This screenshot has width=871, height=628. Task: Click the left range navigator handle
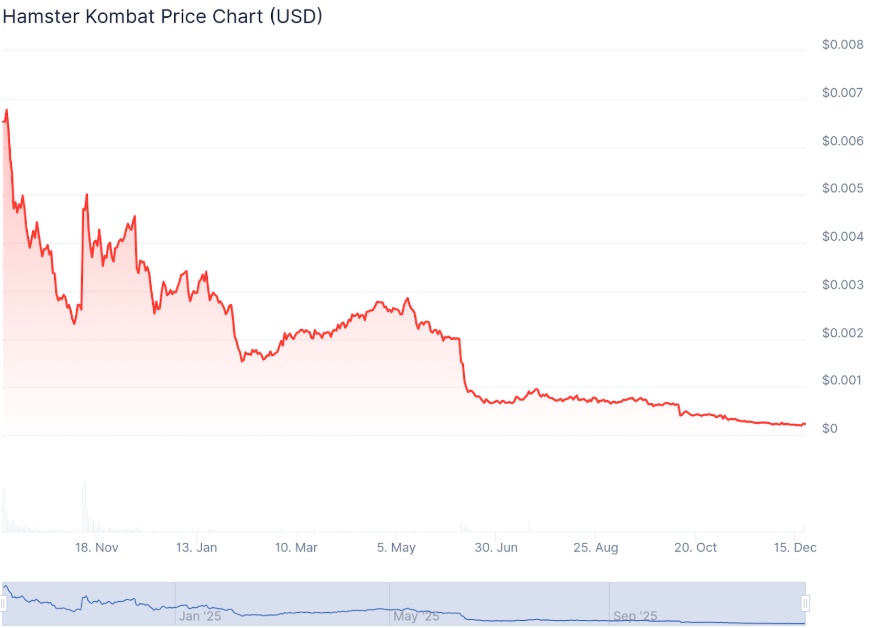tap(3, 603)
